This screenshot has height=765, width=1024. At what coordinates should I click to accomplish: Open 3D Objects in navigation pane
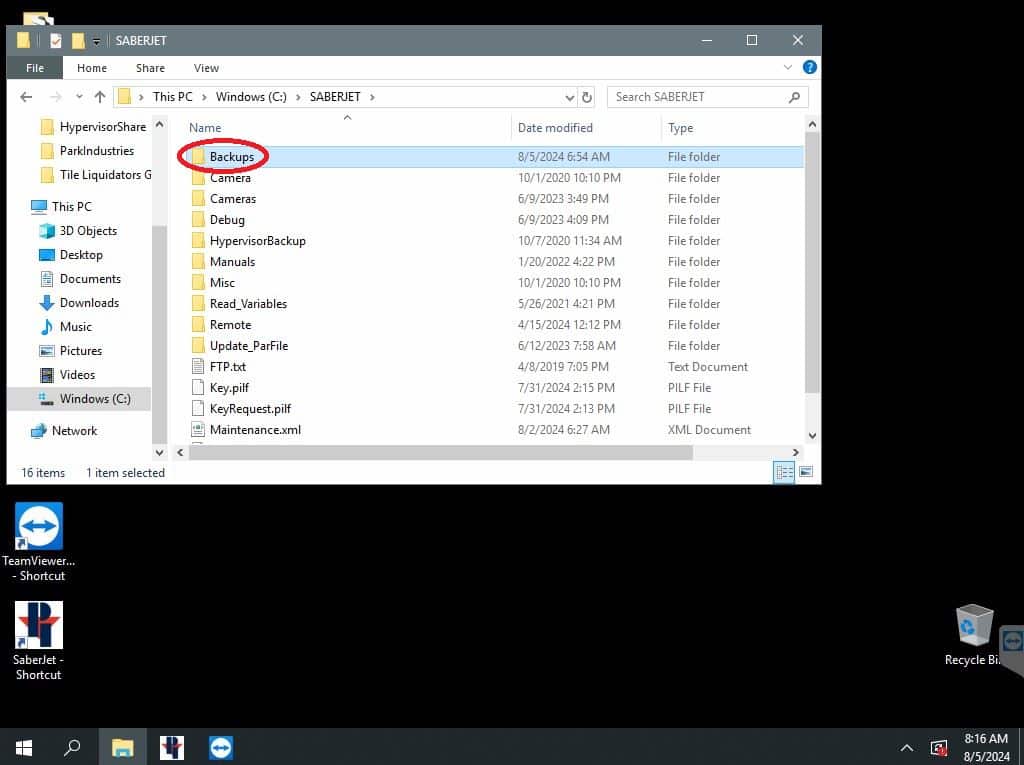coord(78,231)
